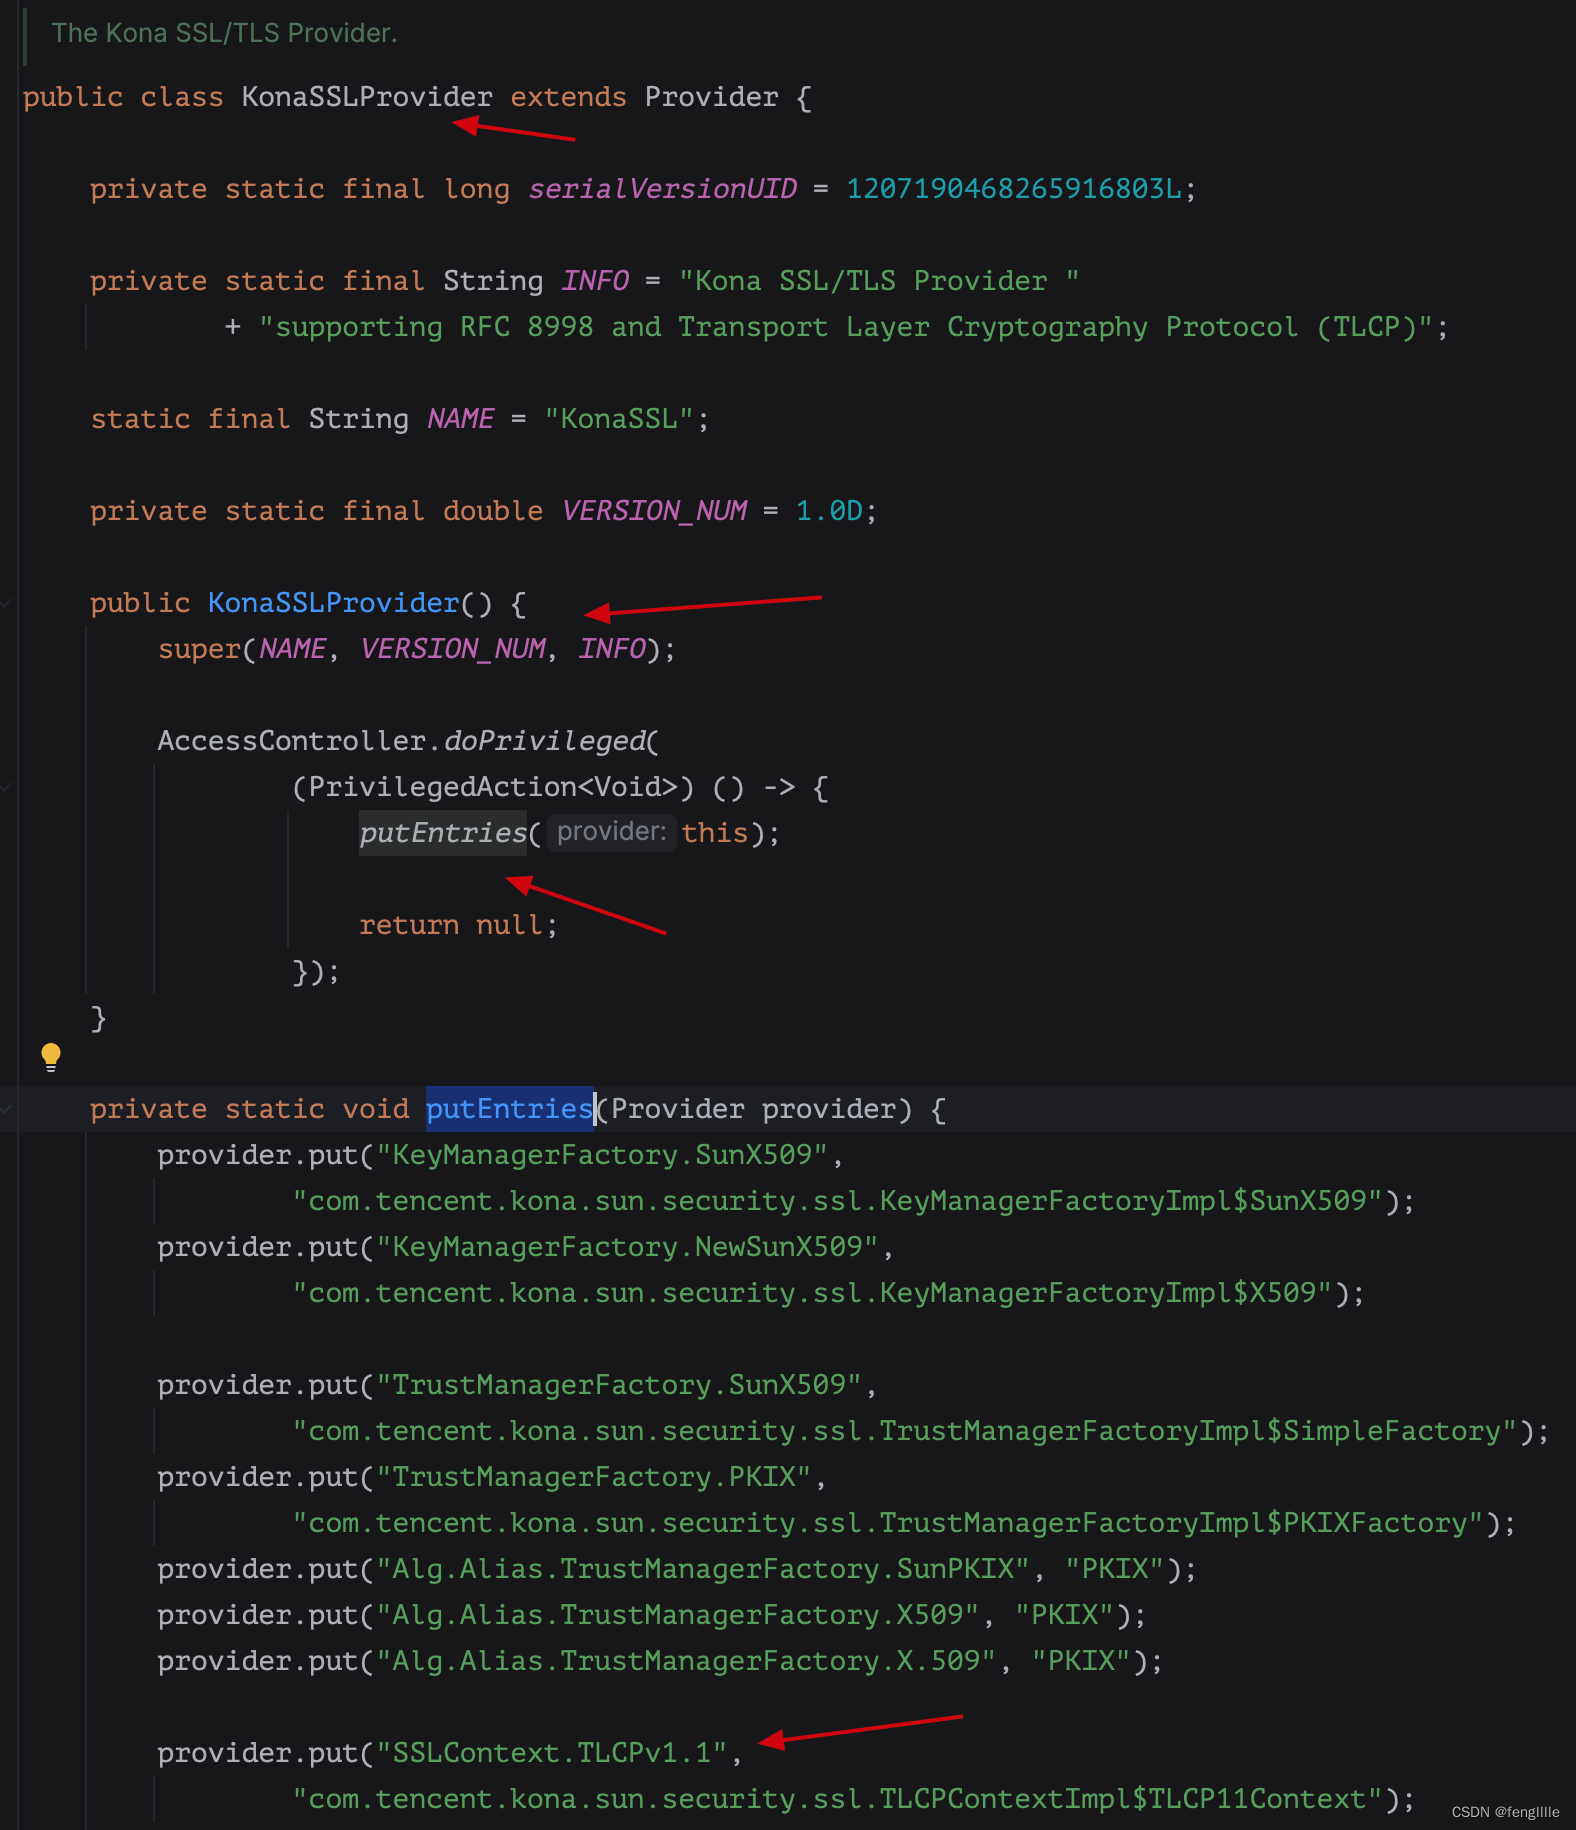Click AccessController.doPrivileged method call
The image size is (1576, 1830).
[x=408, y=741]
